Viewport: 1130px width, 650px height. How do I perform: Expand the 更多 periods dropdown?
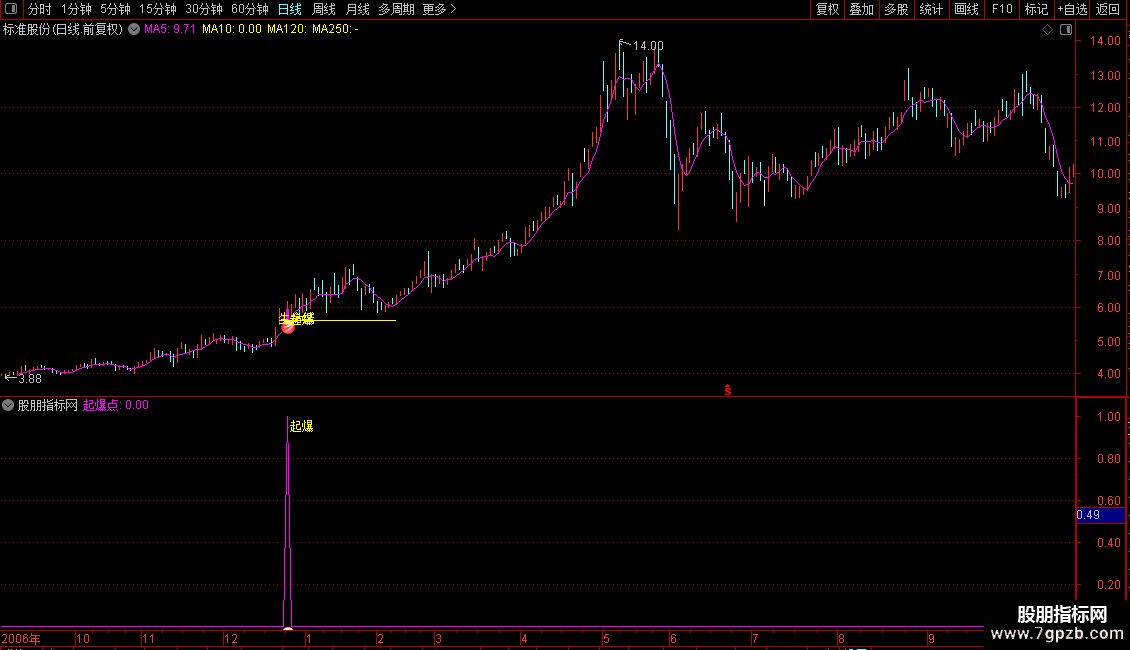(x=440, y=9)
